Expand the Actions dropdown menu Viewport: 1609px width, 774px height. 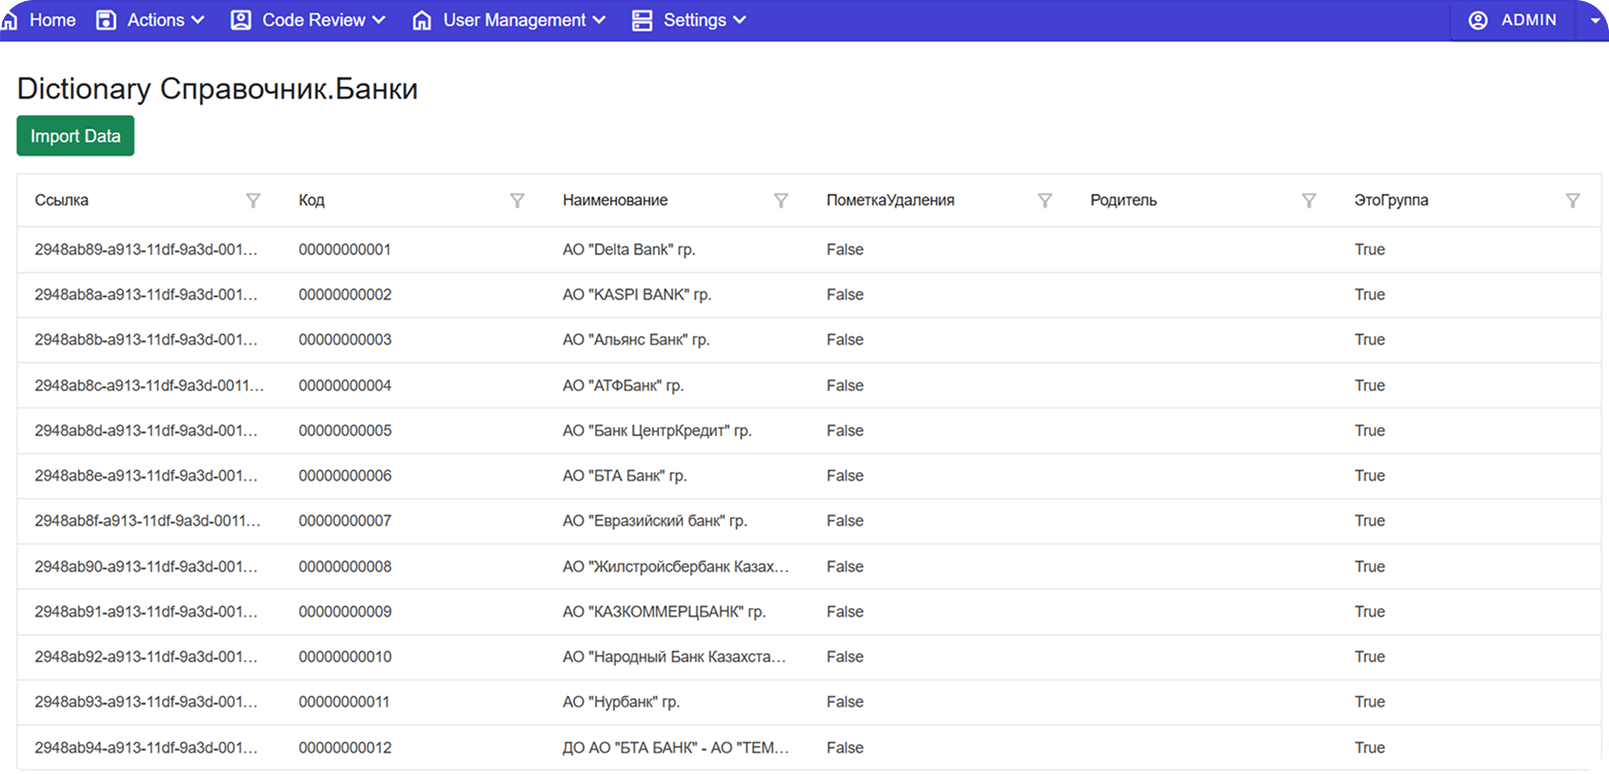150,20
